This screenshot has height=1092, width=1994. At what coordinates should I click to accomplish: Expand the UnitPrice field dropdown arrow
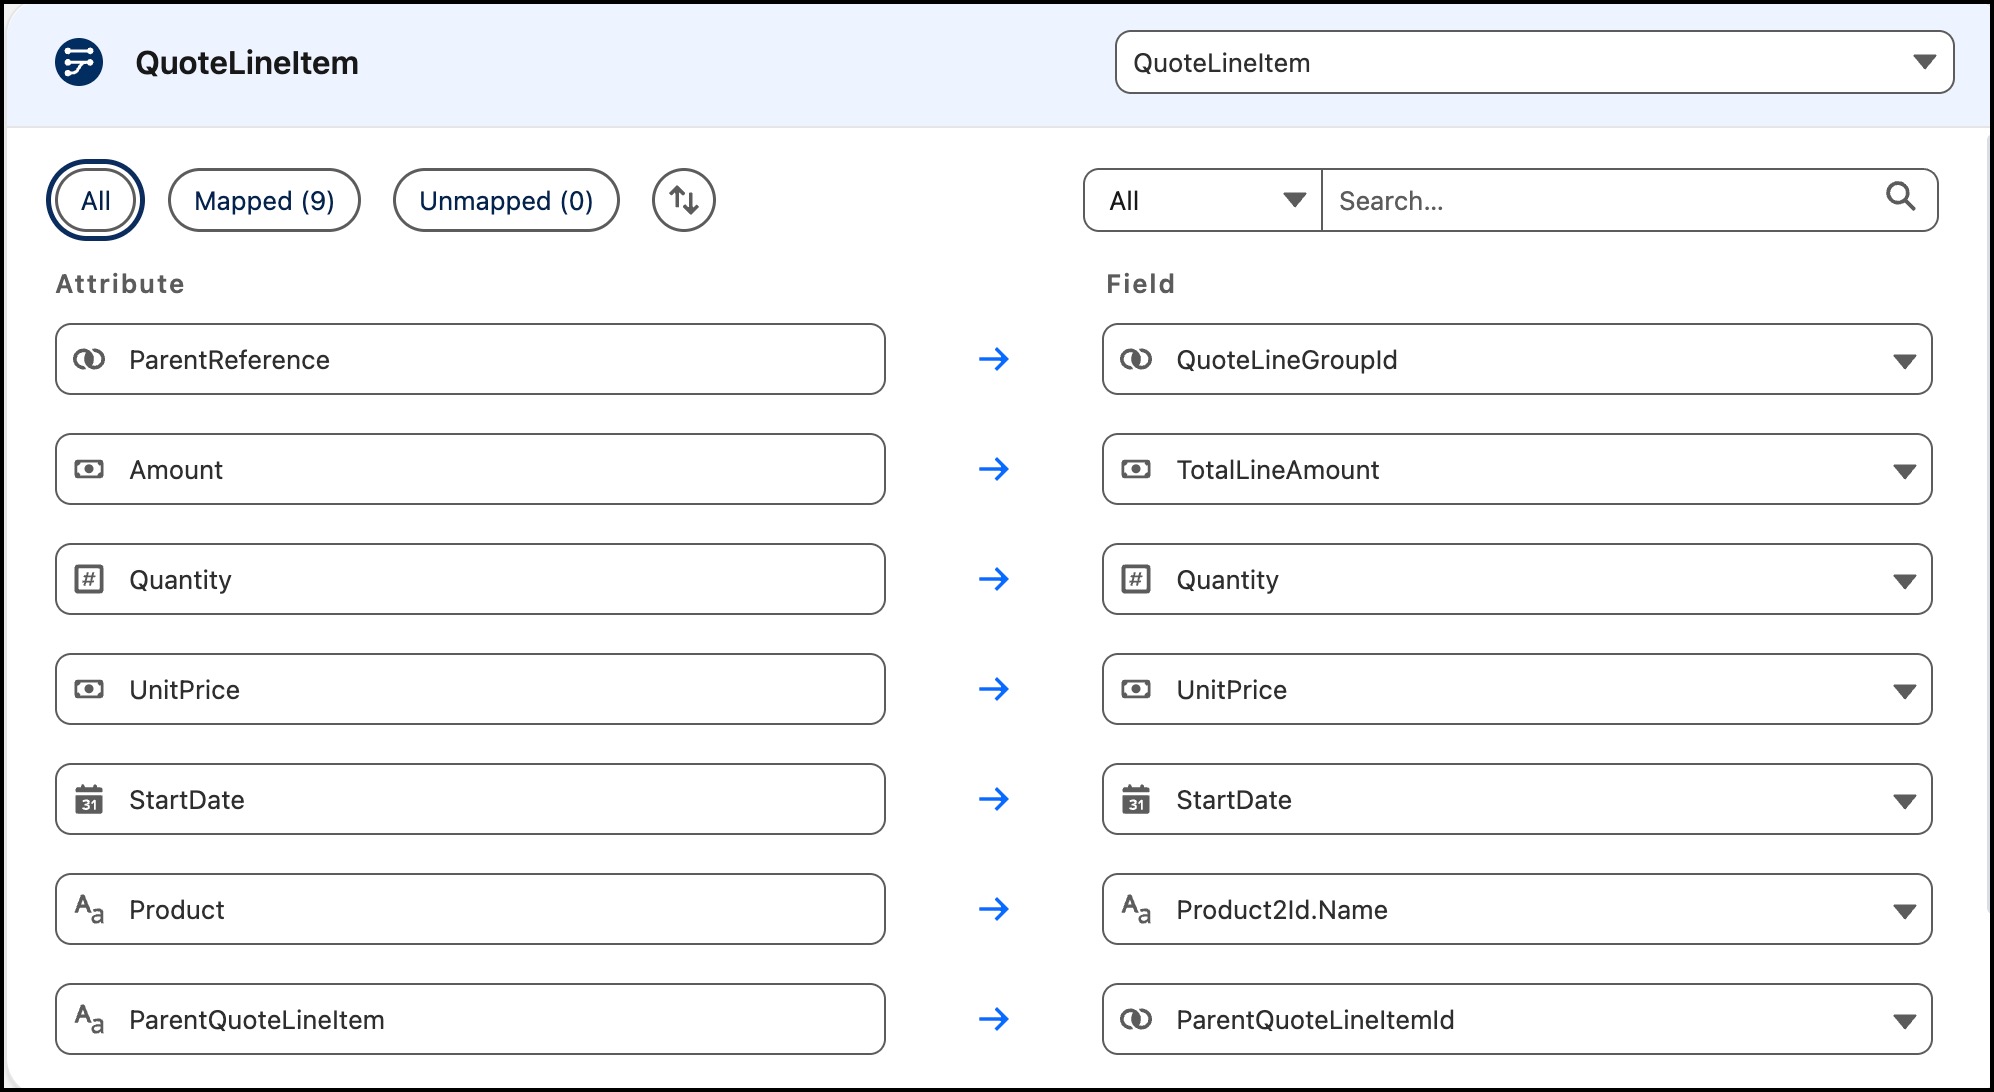pos(1904,691)
